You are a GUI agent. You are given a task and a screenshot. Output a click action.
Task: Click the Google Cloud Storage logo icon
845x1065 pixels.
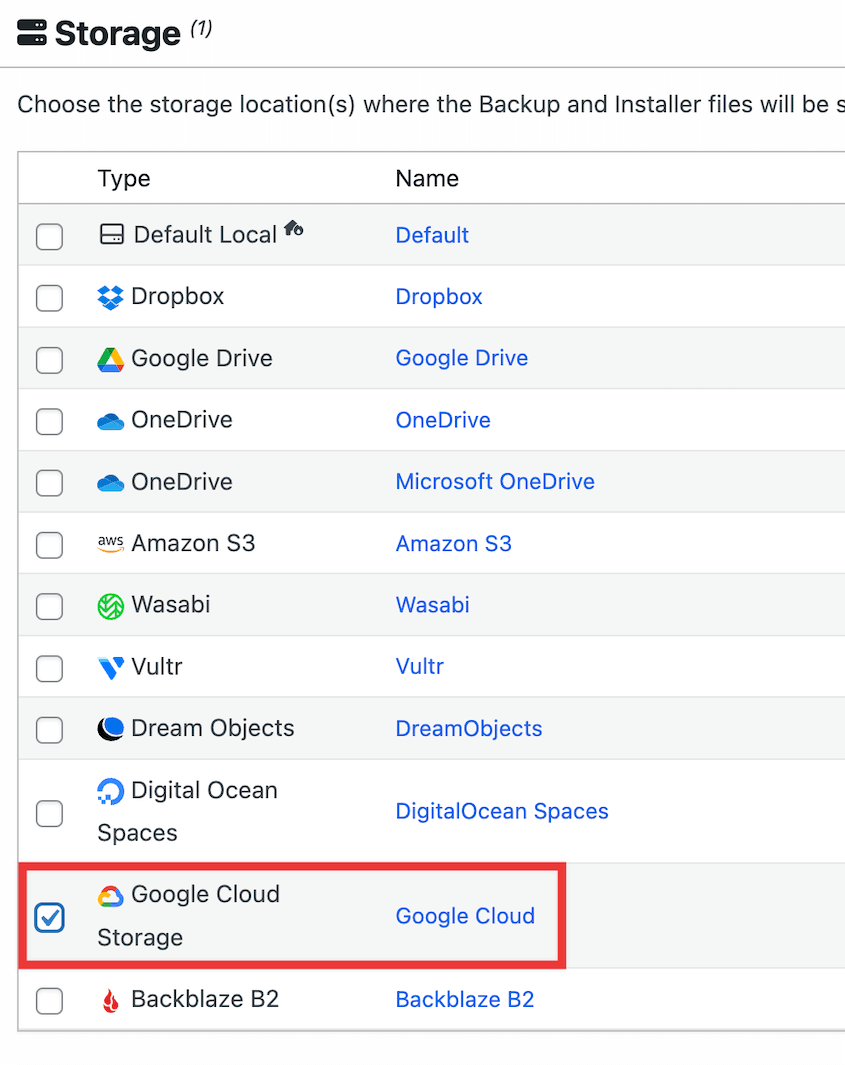(x=111, y=896)
